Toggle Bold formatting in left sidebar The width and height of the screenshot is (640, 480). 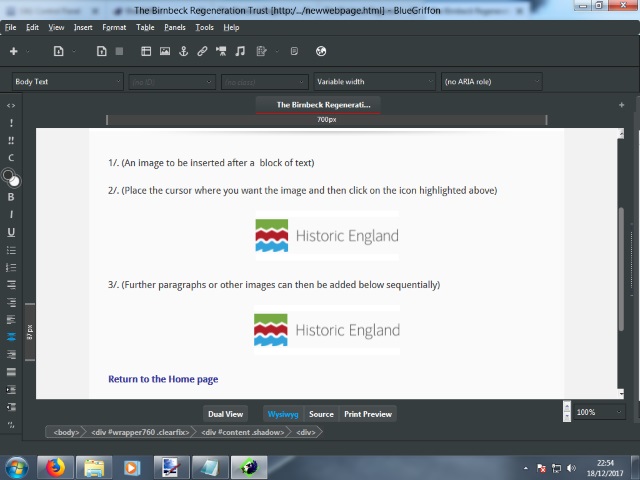tap(11, 197)
